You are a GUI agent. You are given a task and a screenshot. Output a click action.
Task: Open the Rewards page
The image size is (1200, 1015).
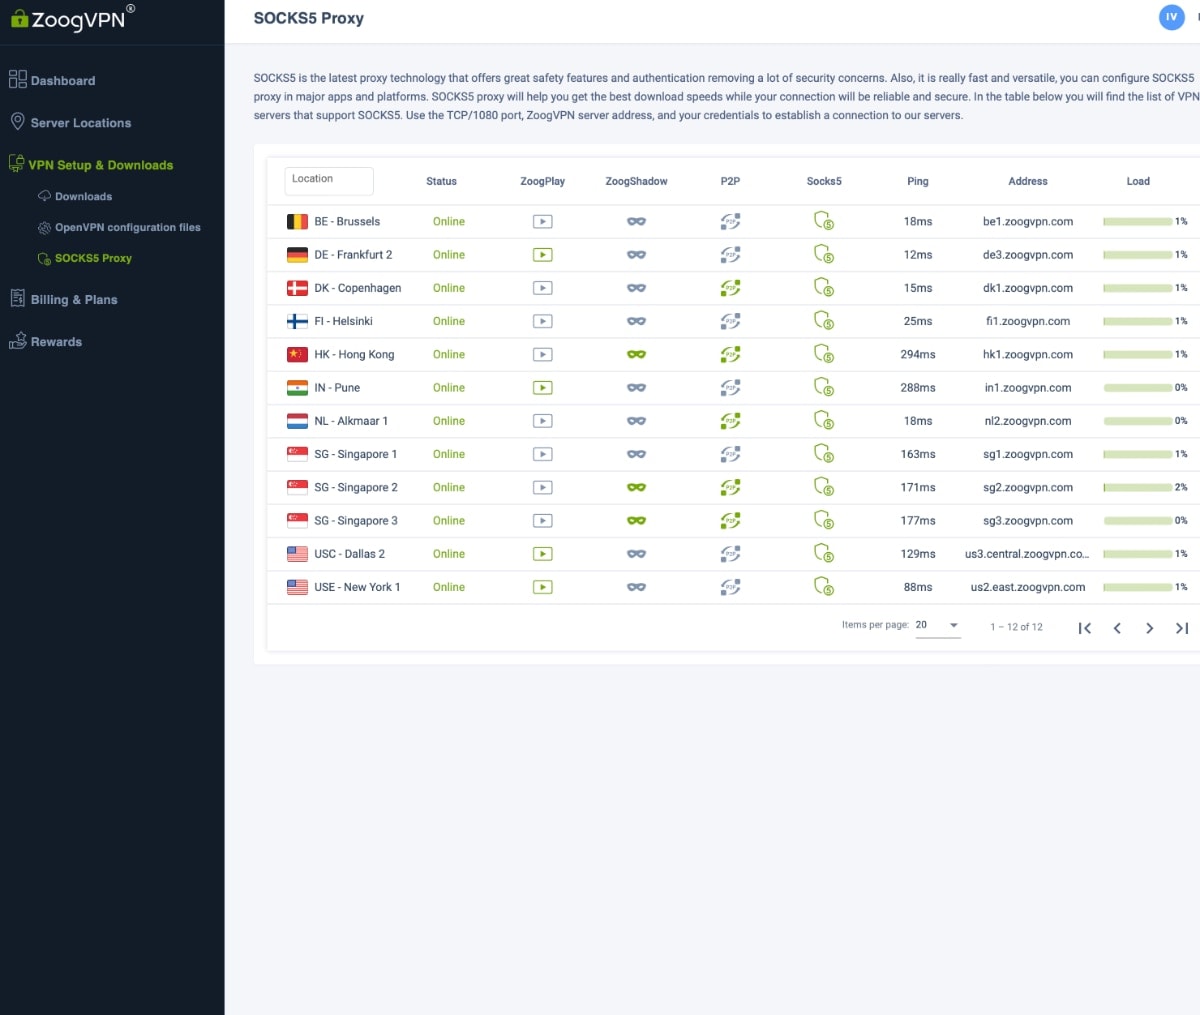(x=46, y=342)
